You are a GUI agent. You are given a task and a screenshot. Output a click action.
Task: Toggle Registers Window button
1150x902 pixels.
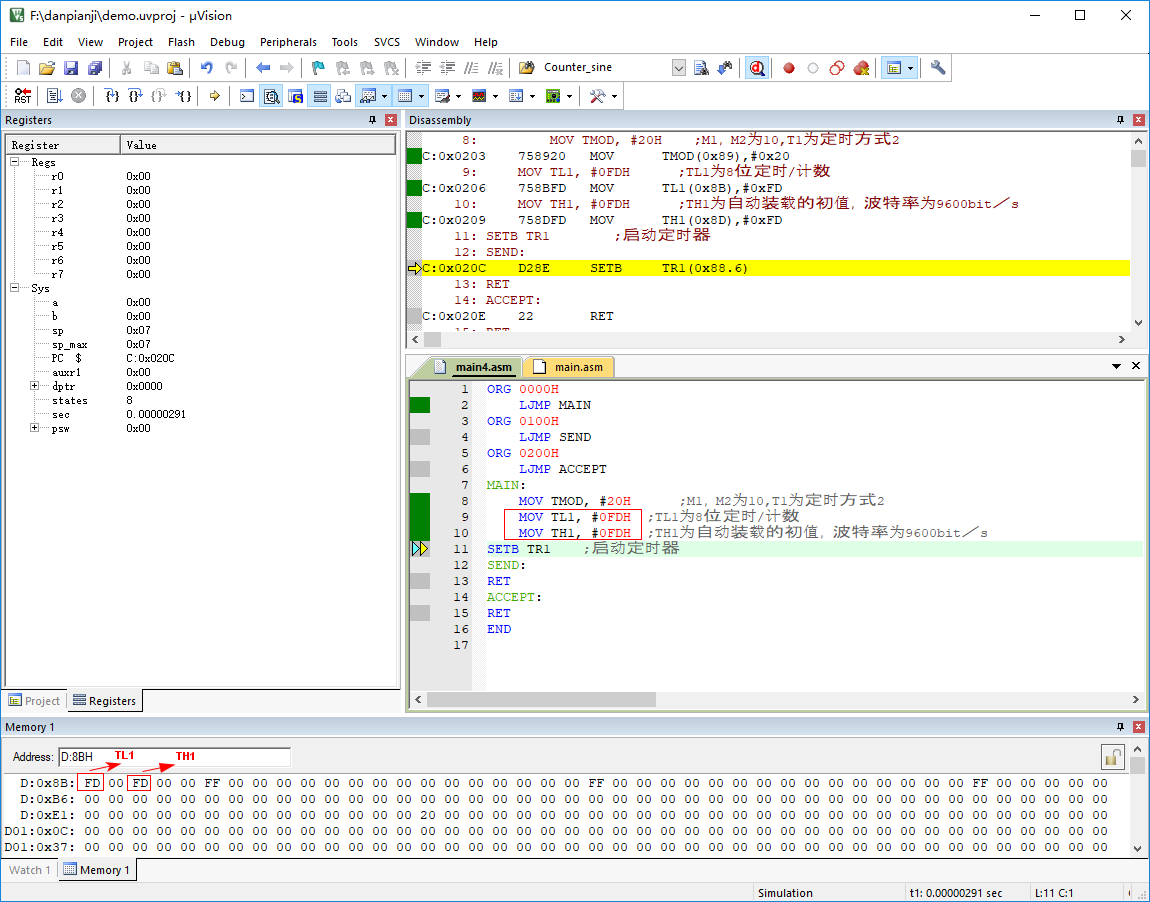[x=320, y=96]
